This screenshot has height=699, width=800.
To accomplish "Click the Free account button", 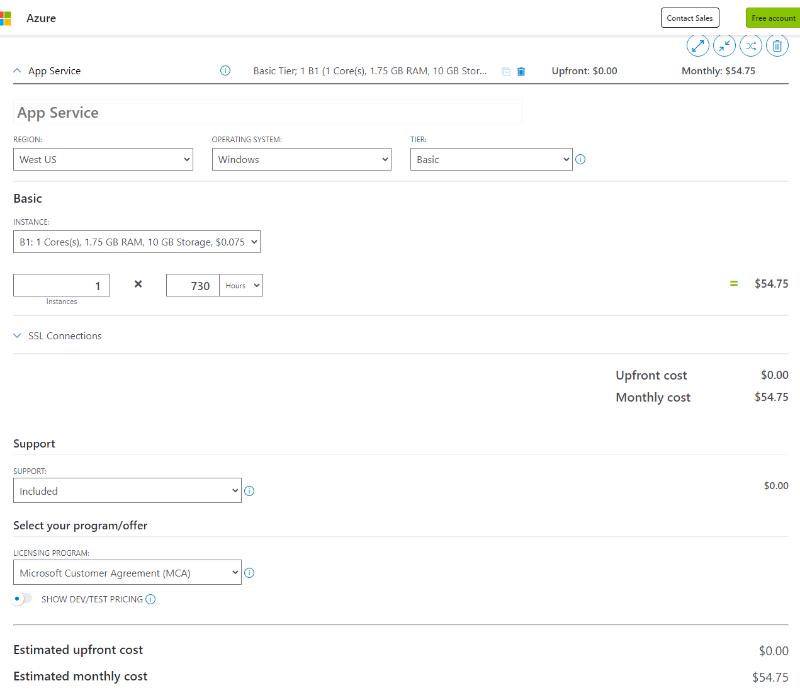I will pos(773,18).
